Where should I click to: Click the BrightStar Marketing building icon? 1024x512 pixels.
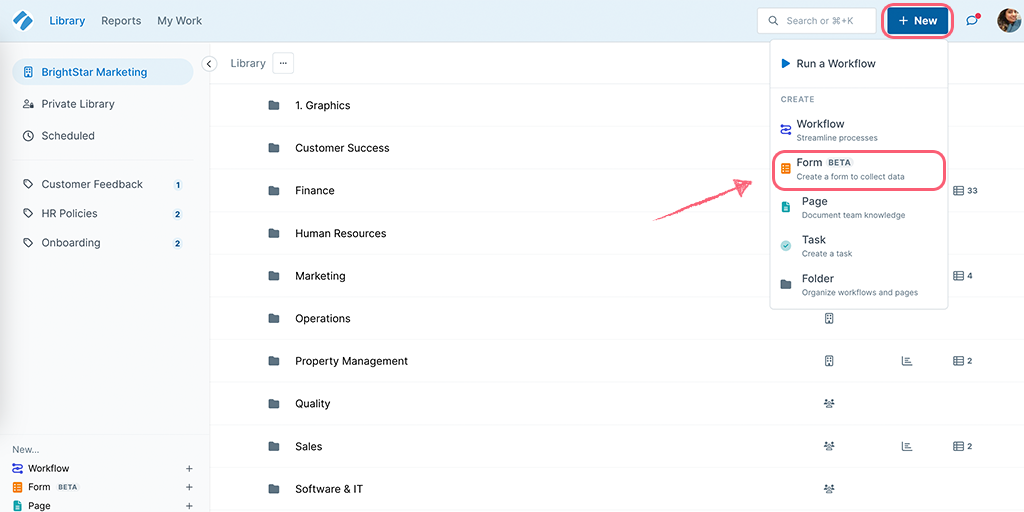pos(27,72)
